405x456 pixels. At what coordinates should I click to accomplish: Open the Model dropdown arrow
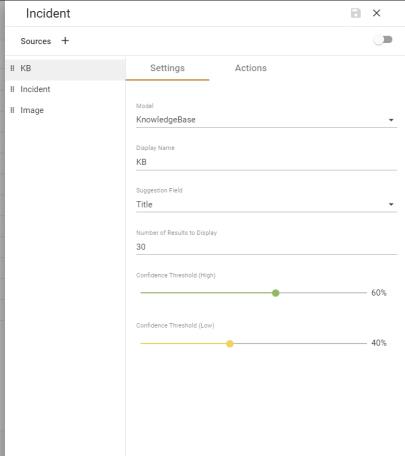(x=391, y=120)
